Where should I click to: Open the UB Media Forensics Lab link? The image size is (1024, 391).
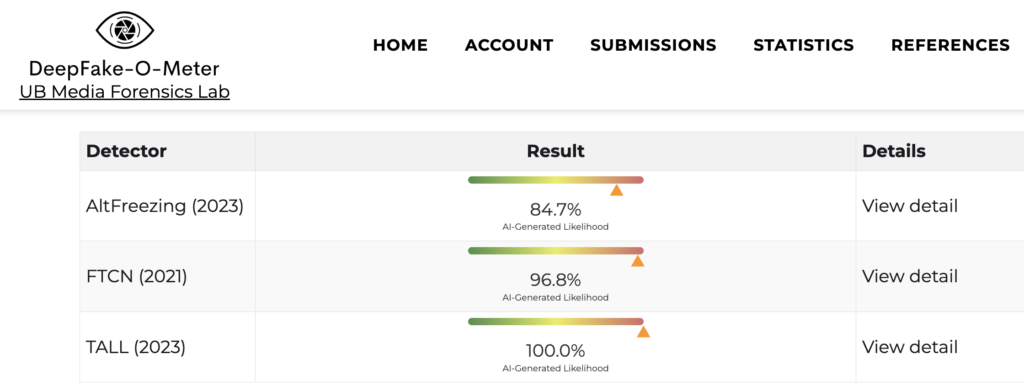pos(125,92)
